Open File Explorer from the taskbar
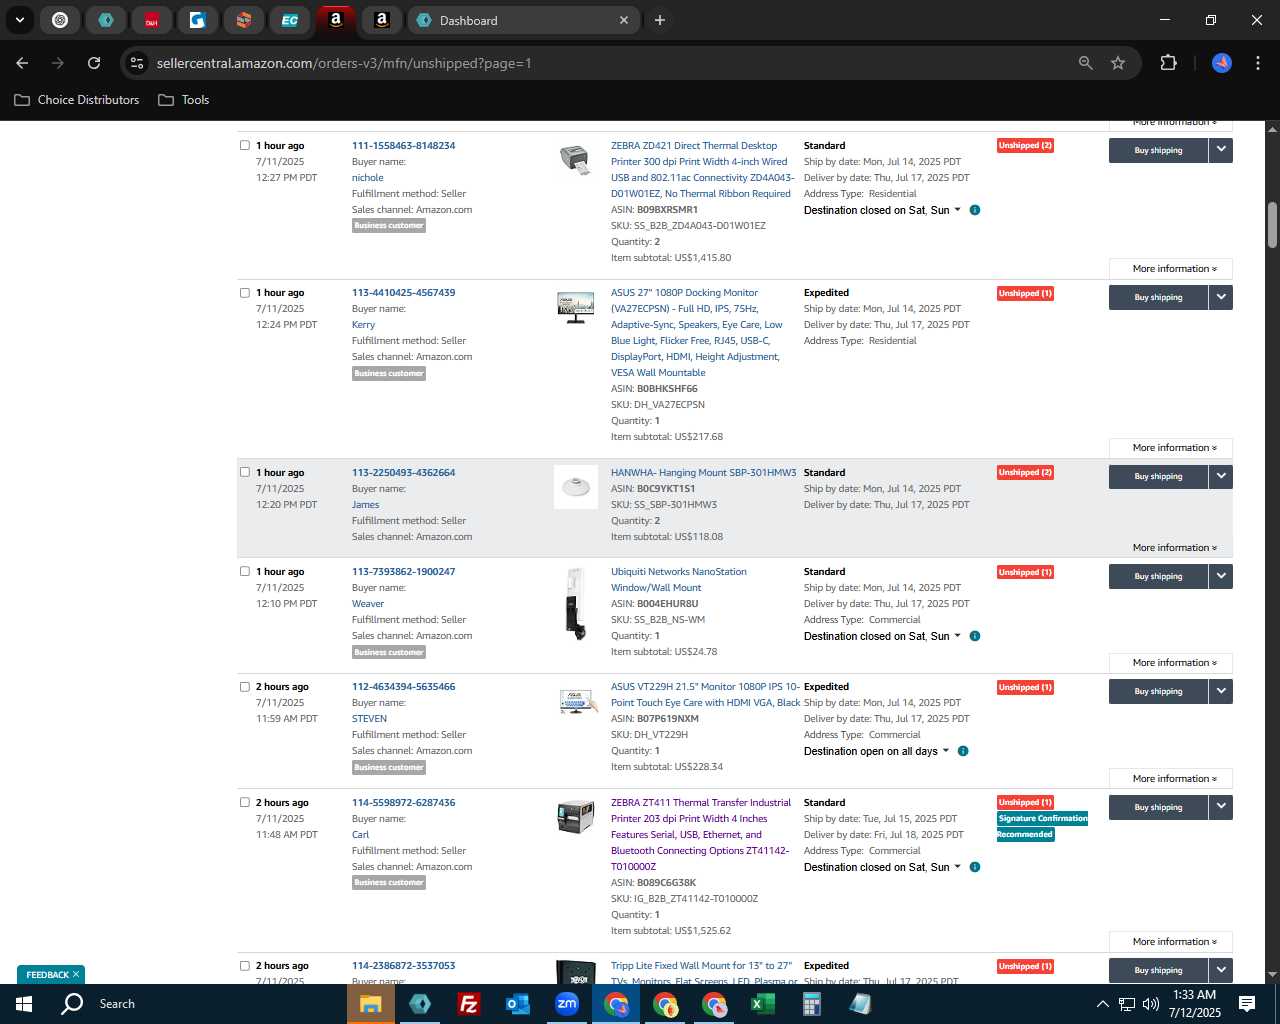This screenshot has width=1280, height=1024. [370, 1004]
